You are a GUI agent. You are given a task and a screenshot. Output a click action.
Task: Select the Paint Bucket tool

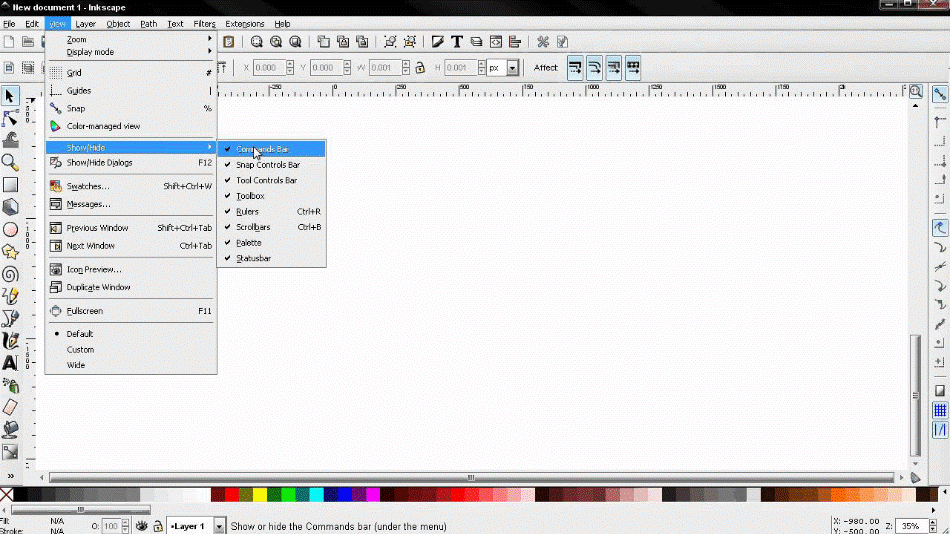click(10, 430)
